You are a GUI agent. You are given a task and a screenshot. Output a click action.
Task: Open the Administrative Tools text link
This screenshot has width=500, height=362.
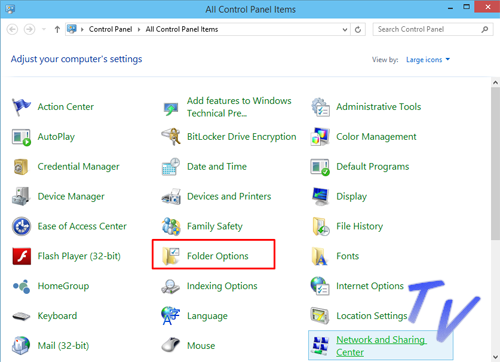click(378, 107)
